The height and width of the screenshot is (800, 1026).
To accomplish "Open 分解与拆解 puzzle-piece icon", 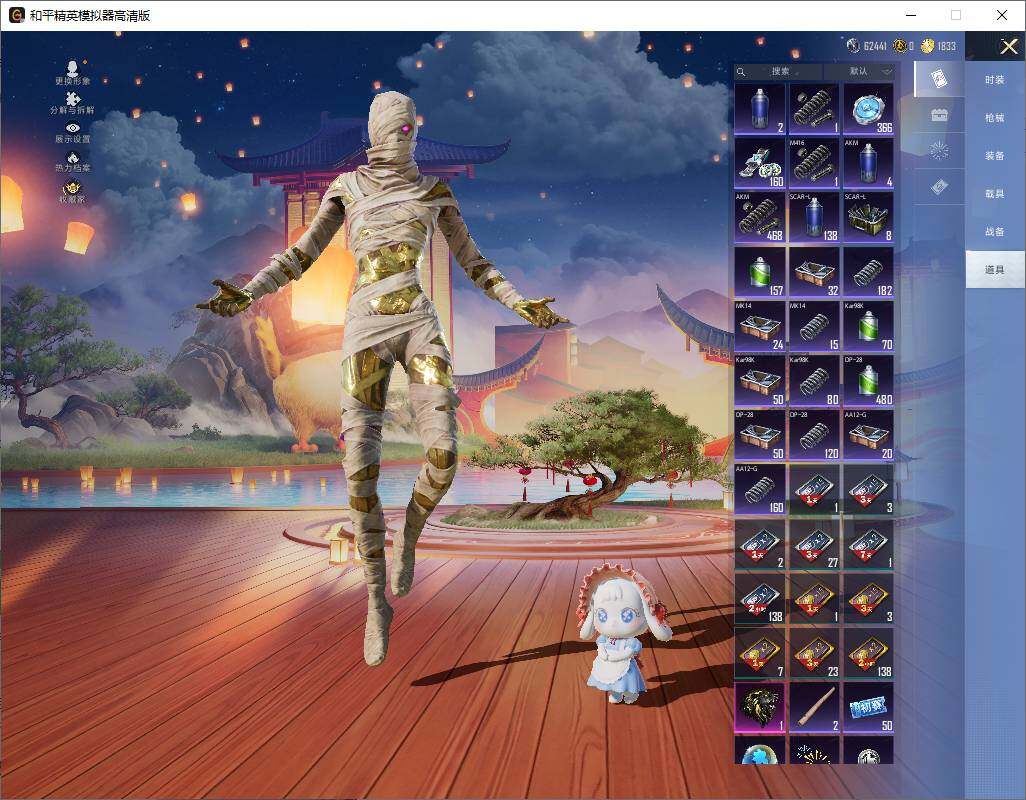I will click(x=73, y=102).
